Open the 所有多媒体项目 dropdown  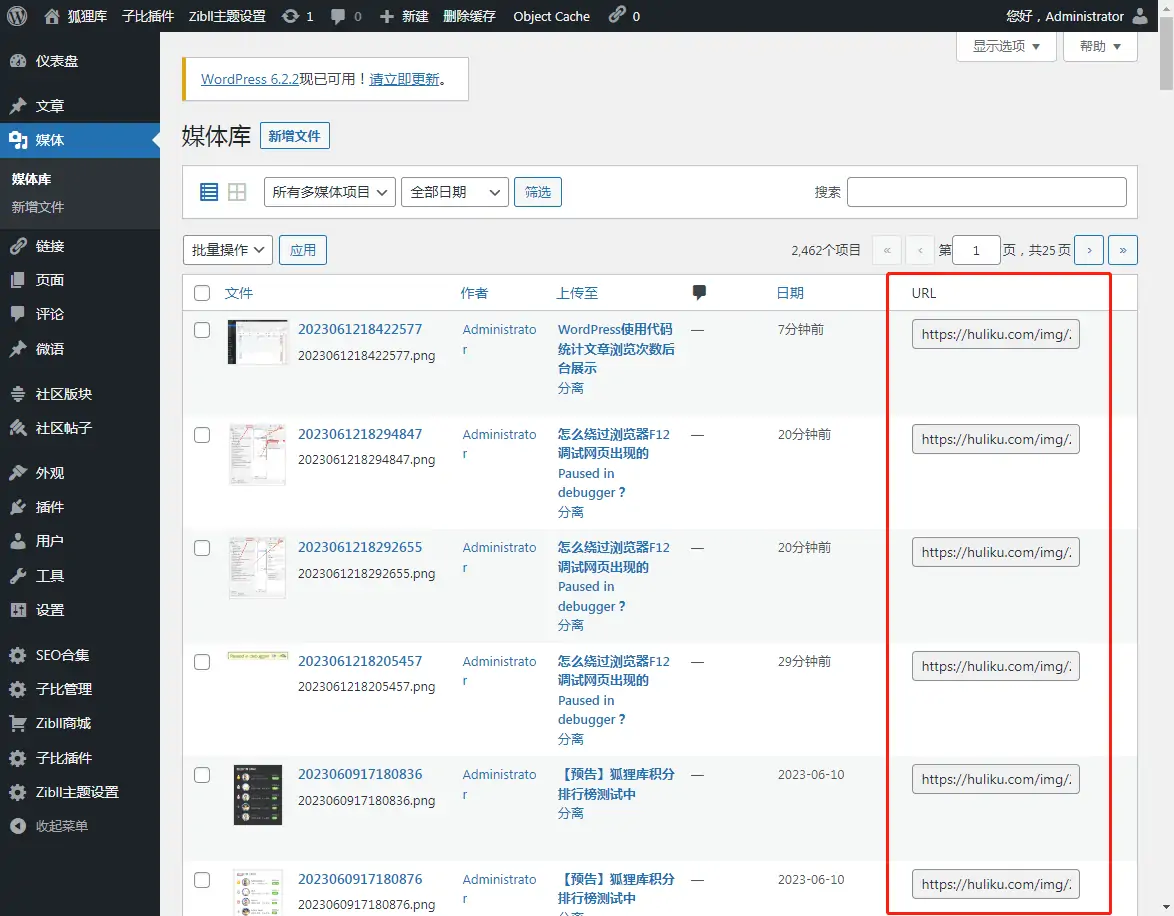click(x=328, y=190)
